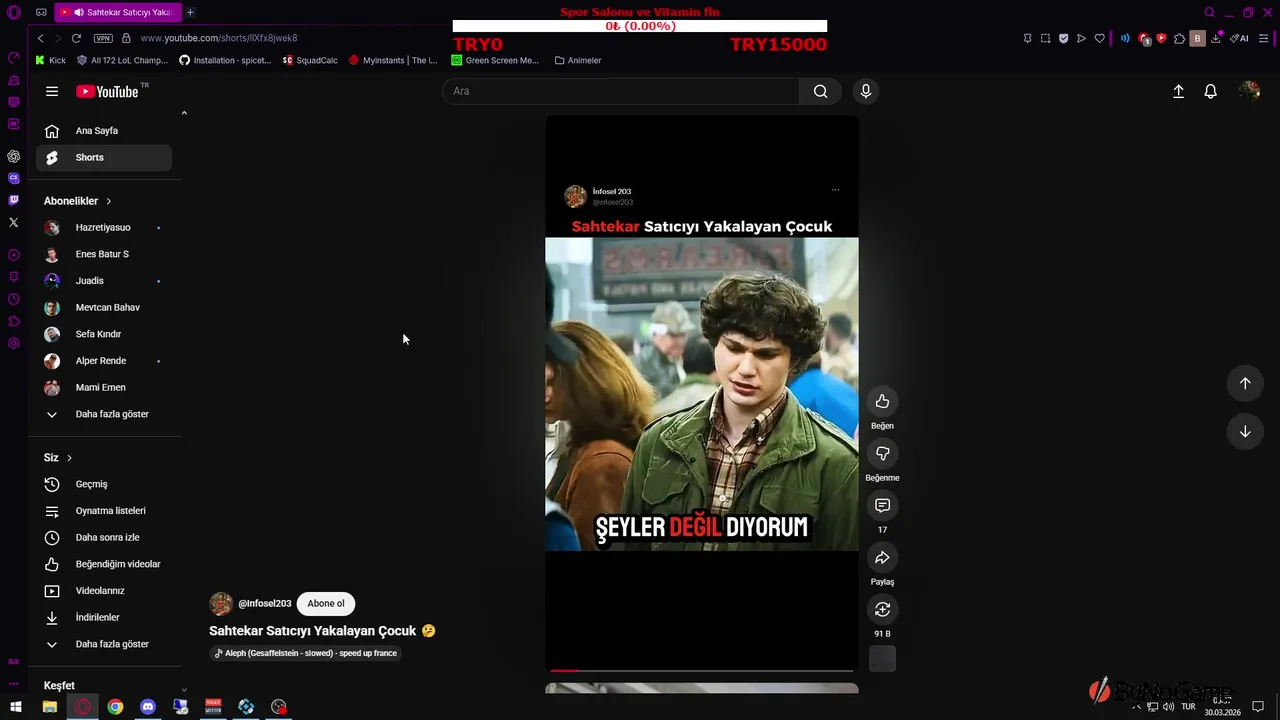The width and height of the screenshot is (1280, 720).
Task: Open the YouTube hamburger guide menu
Action: (x=52, y=91)
